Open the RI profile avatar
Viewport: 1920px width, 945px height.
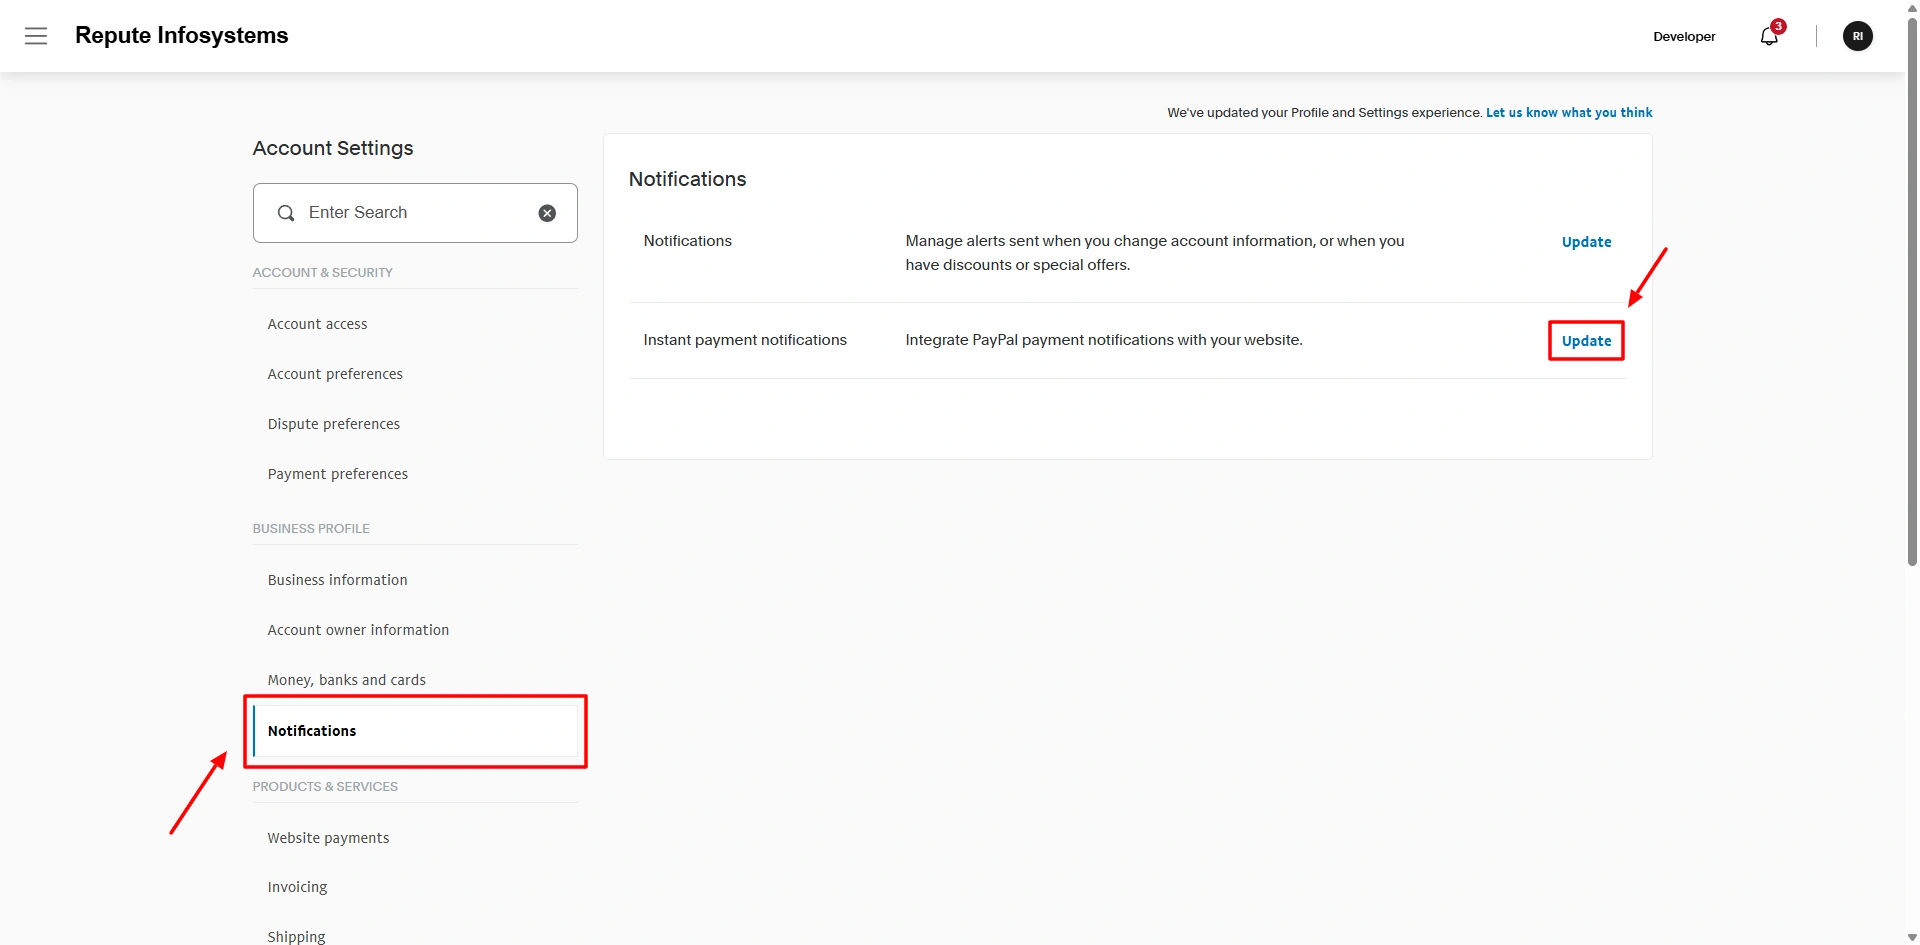pos(1857,36)
